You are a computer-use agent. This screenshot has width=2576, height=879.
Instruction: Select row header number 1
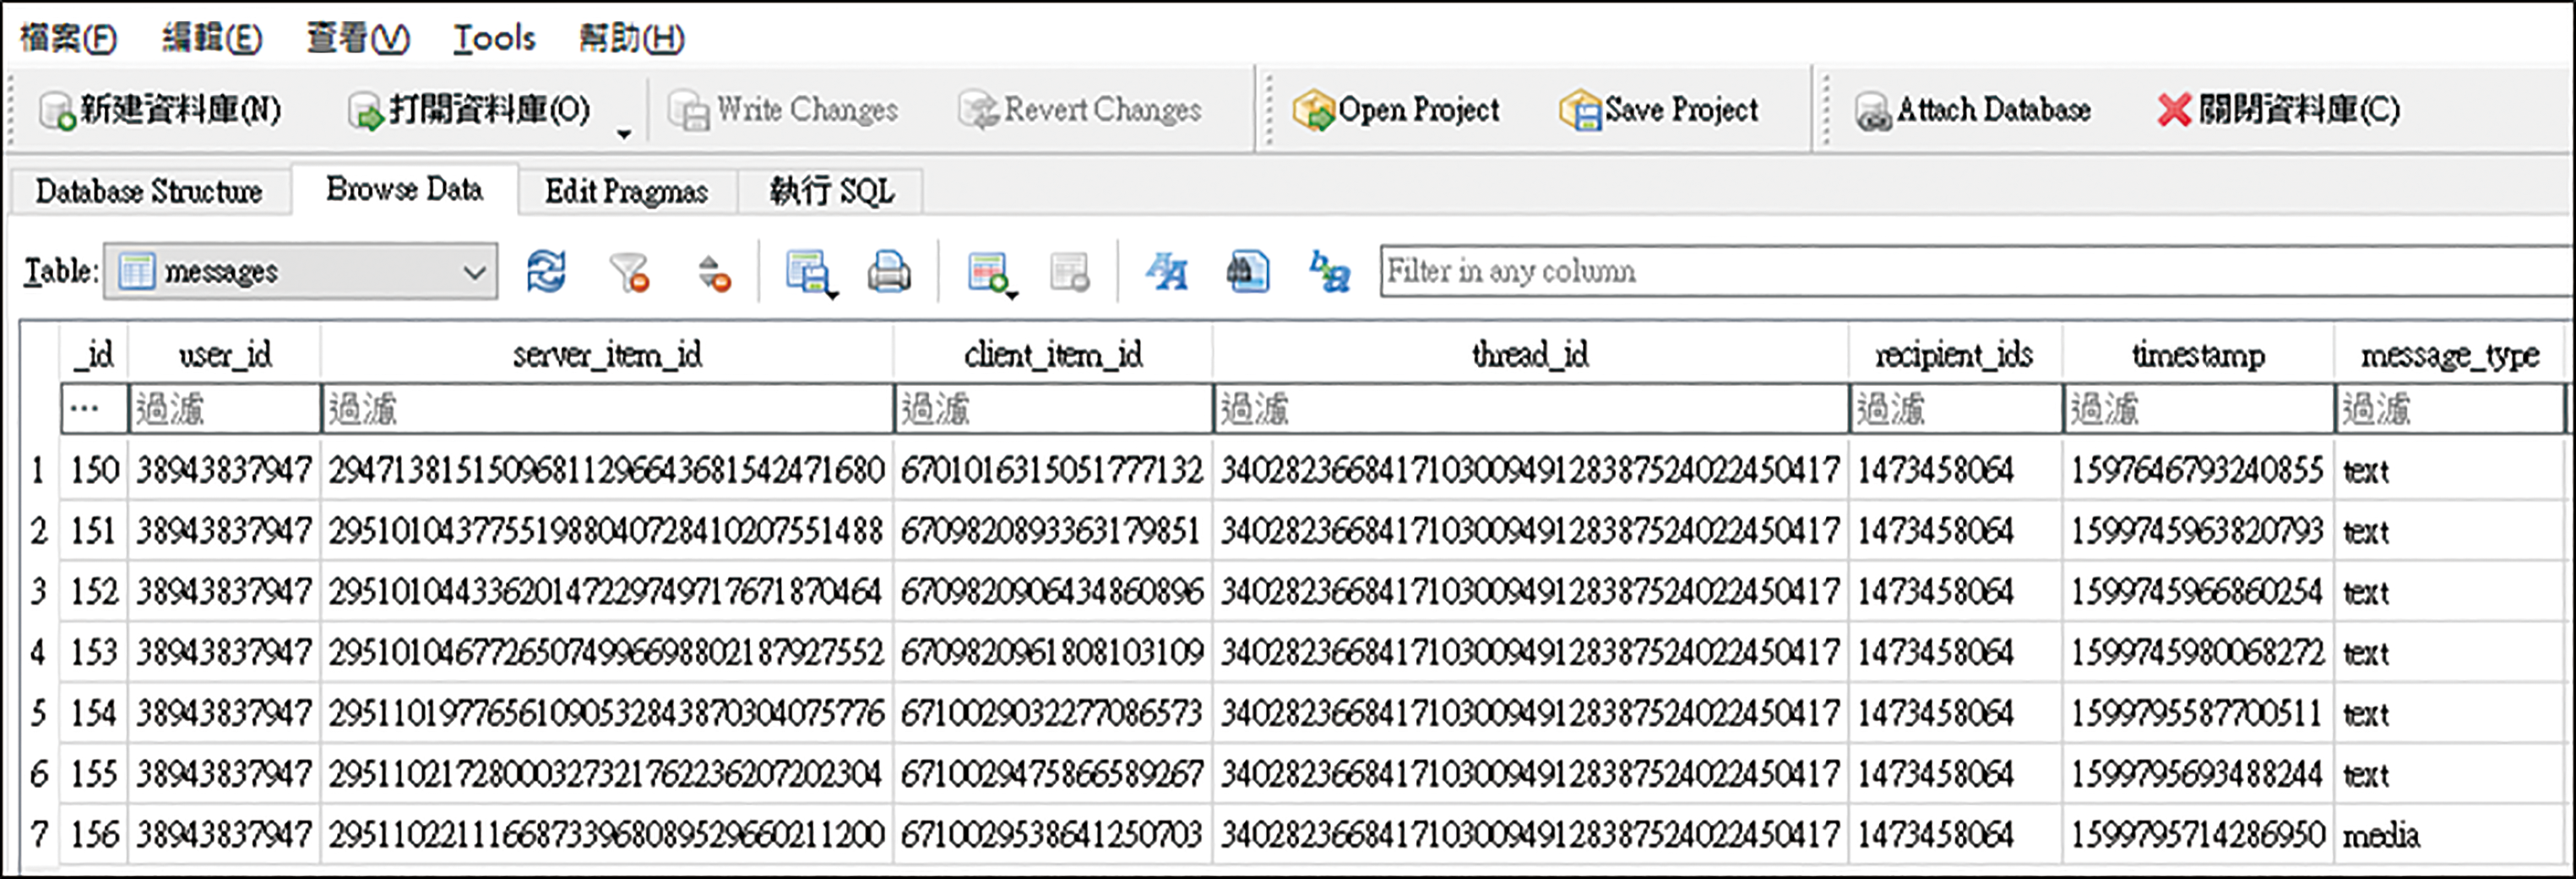click(38, 469)
